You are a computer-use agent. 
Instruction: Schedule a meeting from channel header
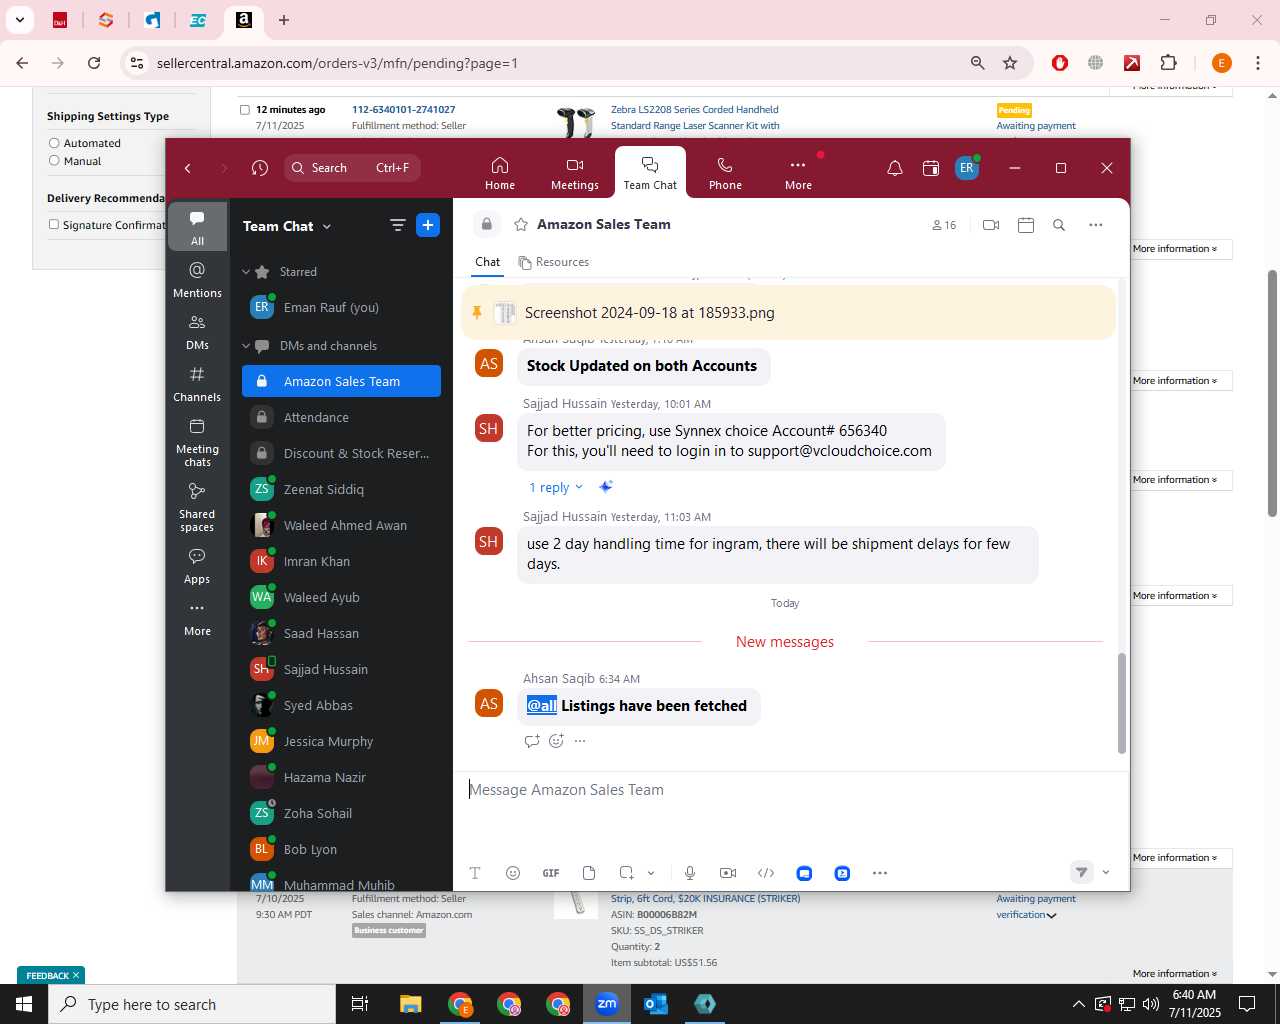tap(1025, 225)
